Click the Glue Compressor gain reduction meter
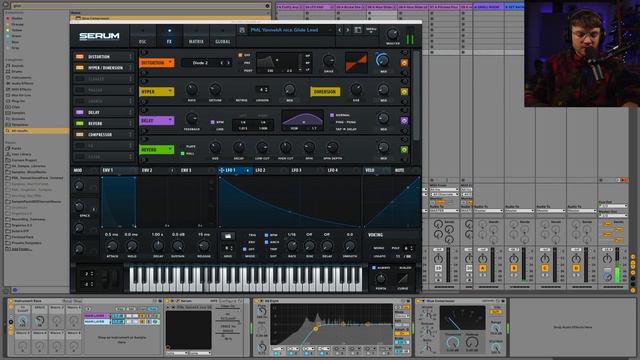 tap(462, 319)
